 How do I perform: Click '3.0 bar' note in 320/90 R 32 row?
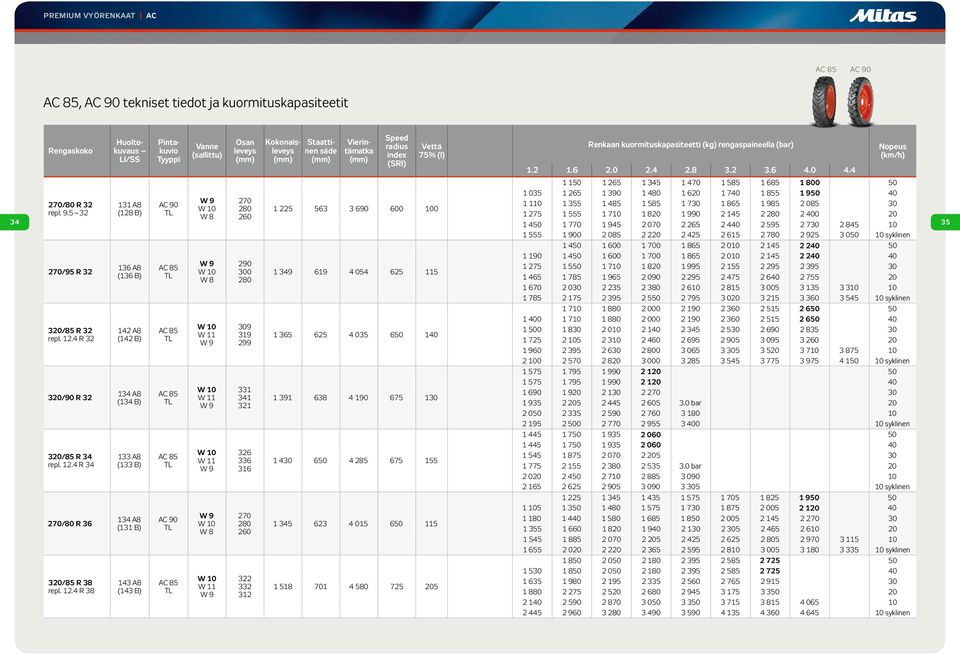pos(691,403)
